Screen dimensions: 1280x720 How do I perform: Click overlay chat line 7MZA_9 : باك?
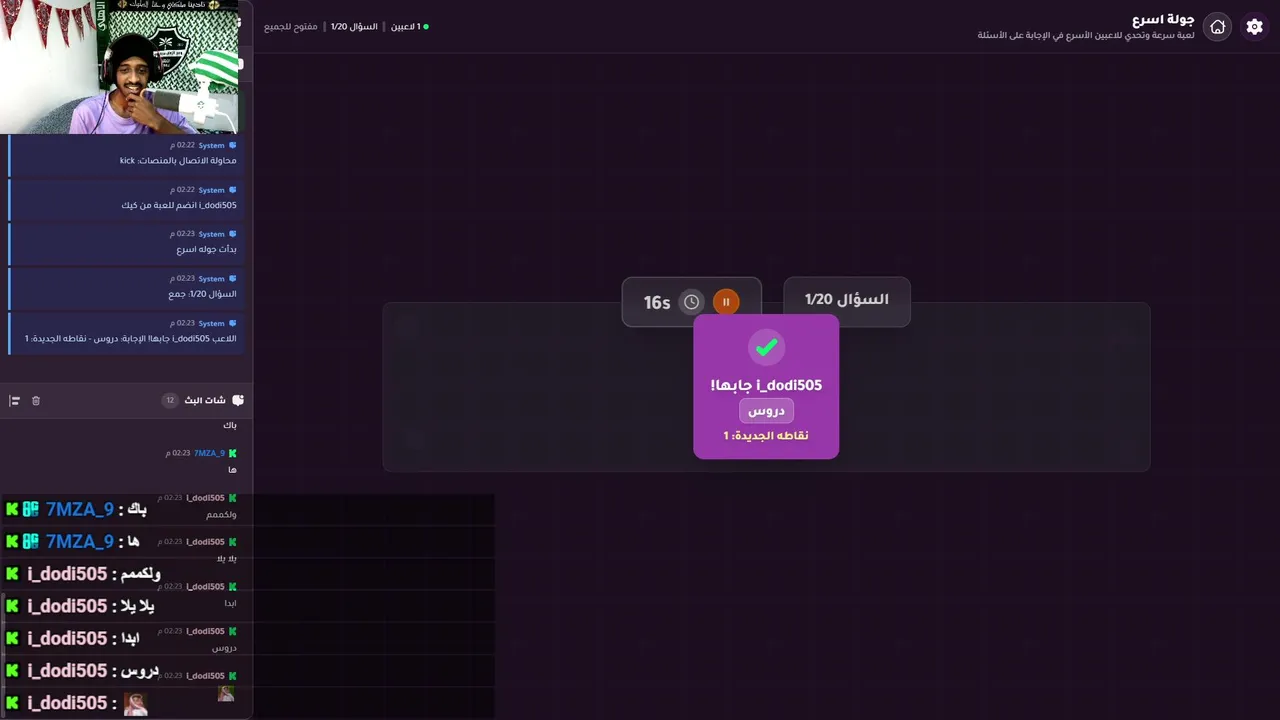(76, 509)
